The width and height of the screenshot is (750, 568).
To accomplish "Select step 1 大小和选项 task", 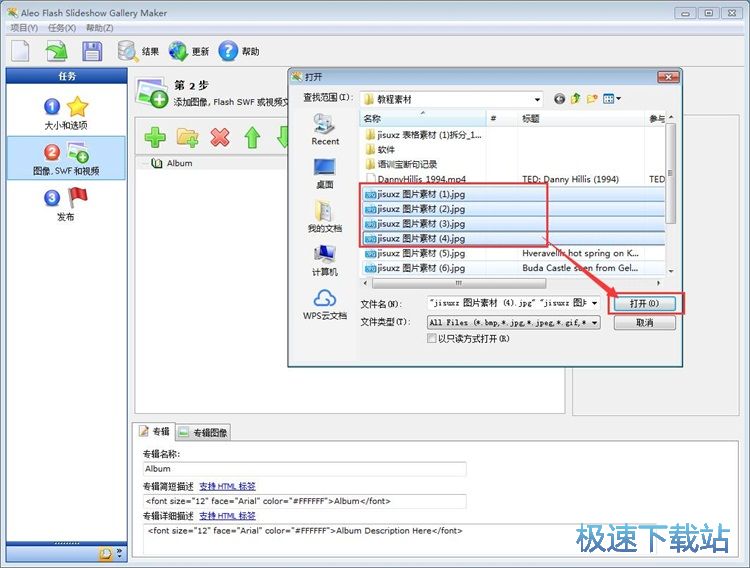I will (66, 113).
